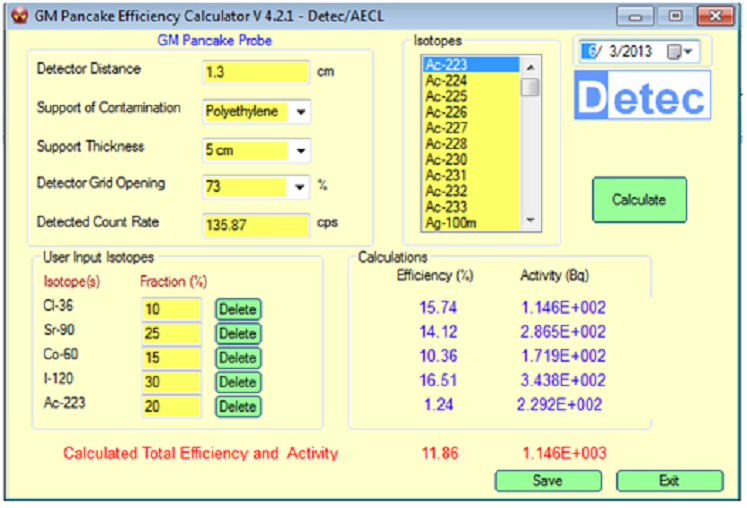
Task: Click the Exit button
Action: click(x=669, y=481)
